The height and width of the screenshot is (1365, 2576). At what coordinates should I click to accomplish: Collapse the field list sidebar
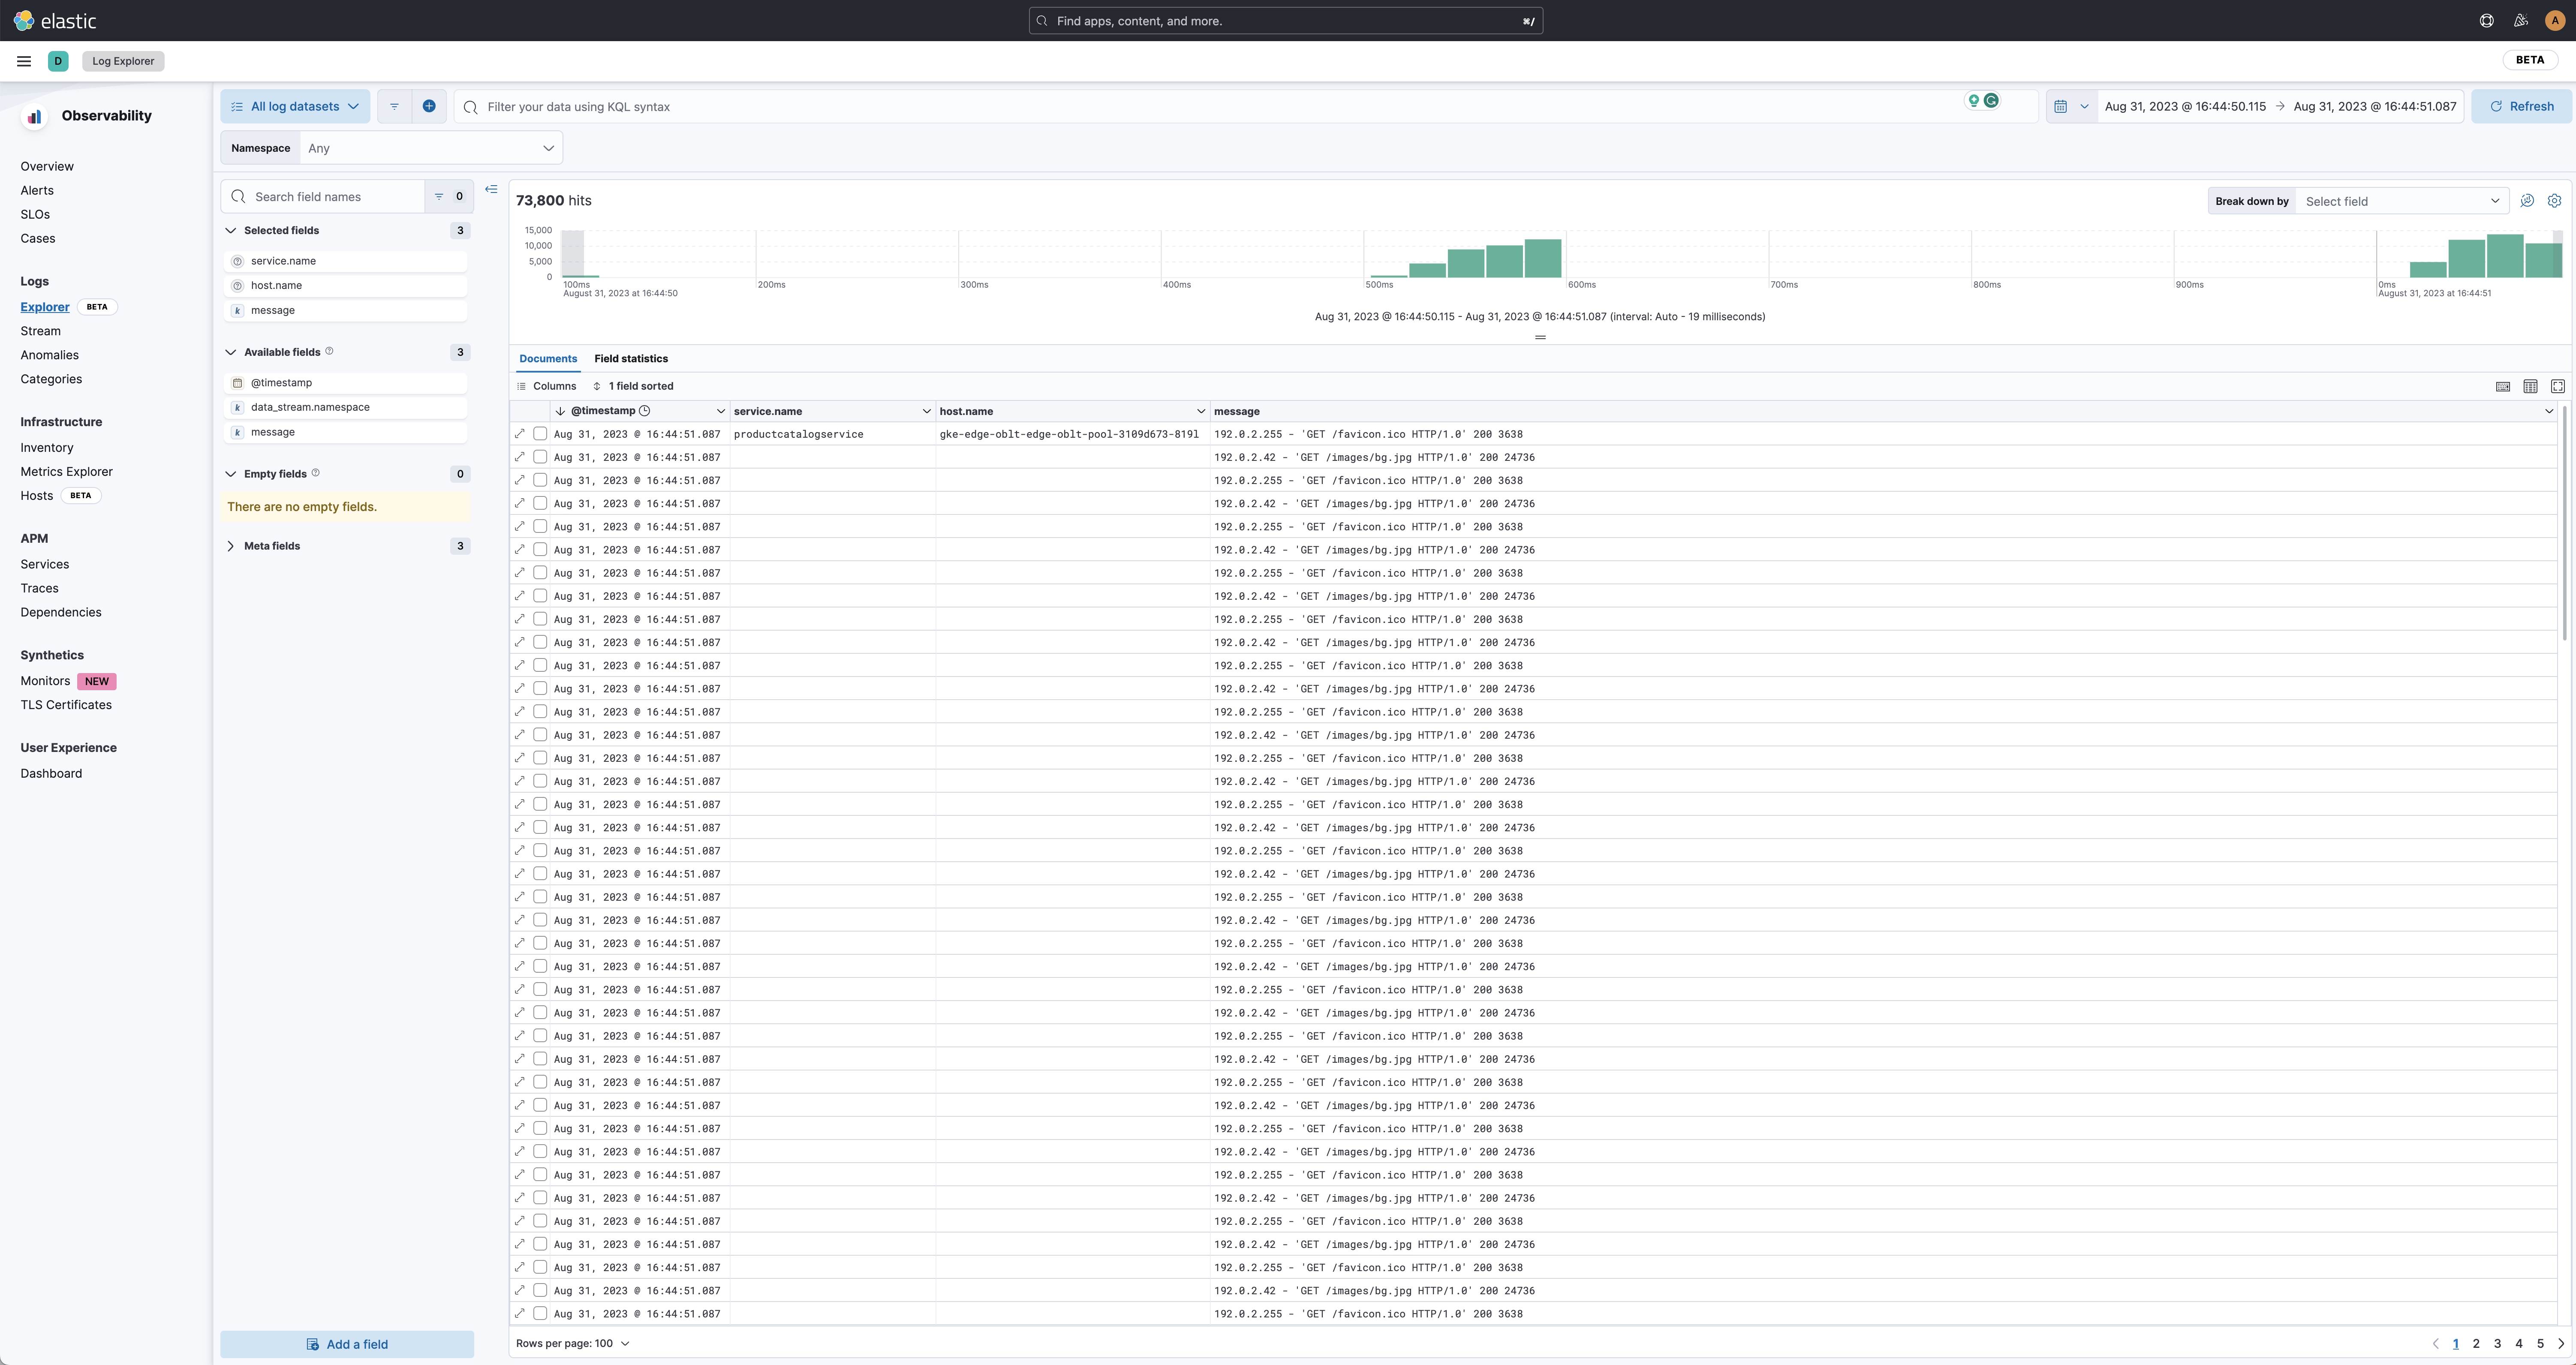pyautogui.click(x=491, y=189)
